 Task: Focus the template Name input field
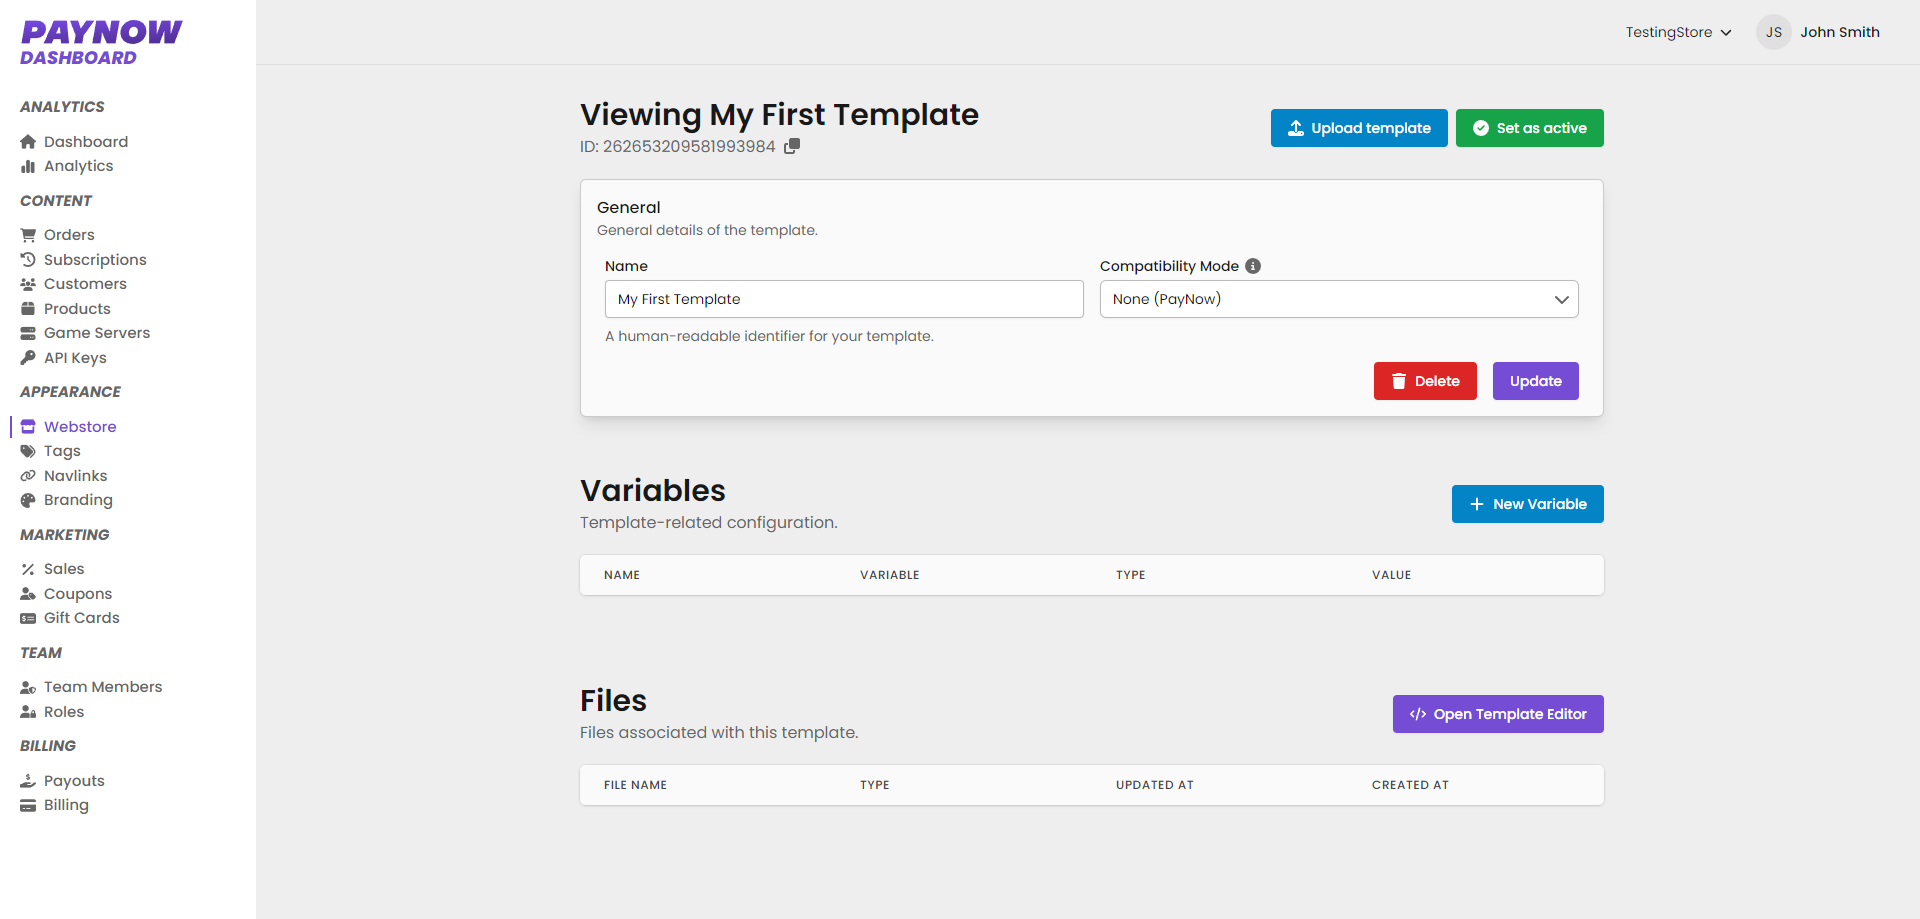(x=843, y=299)
